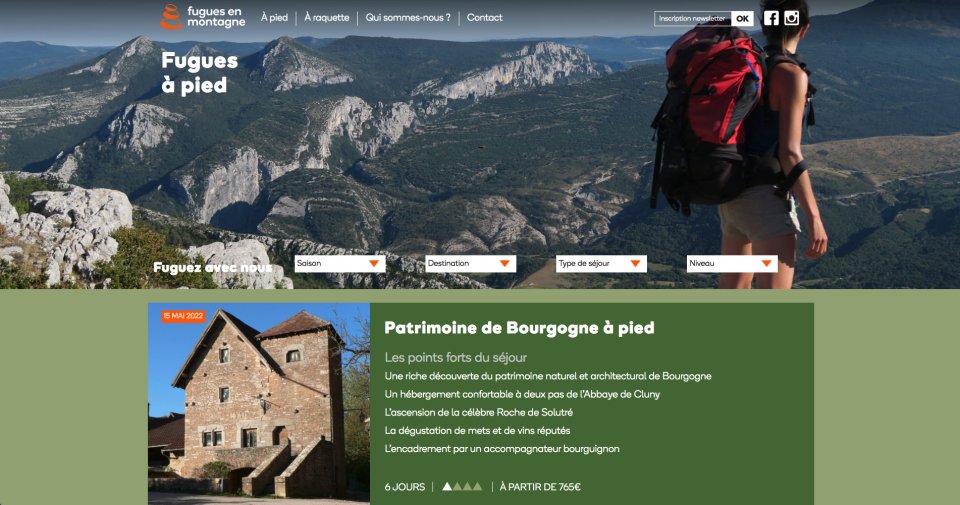Screen dimensions: 960x505
Task: Open the À pied menu item
Action: point(274,18)
